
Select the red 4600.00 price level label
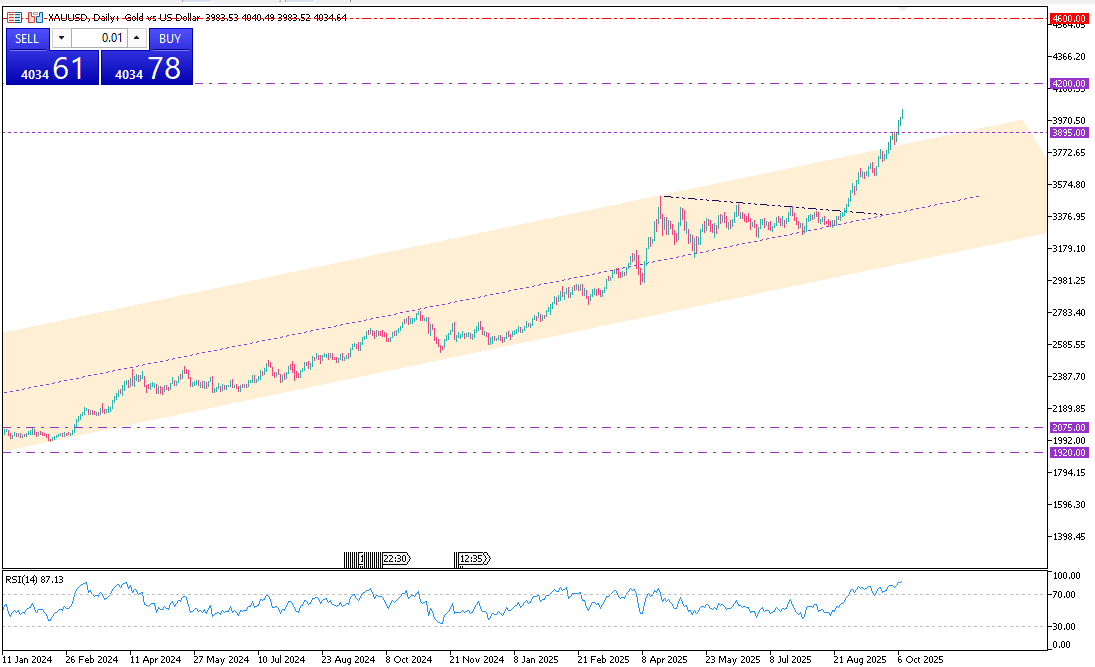point(1068,18)
